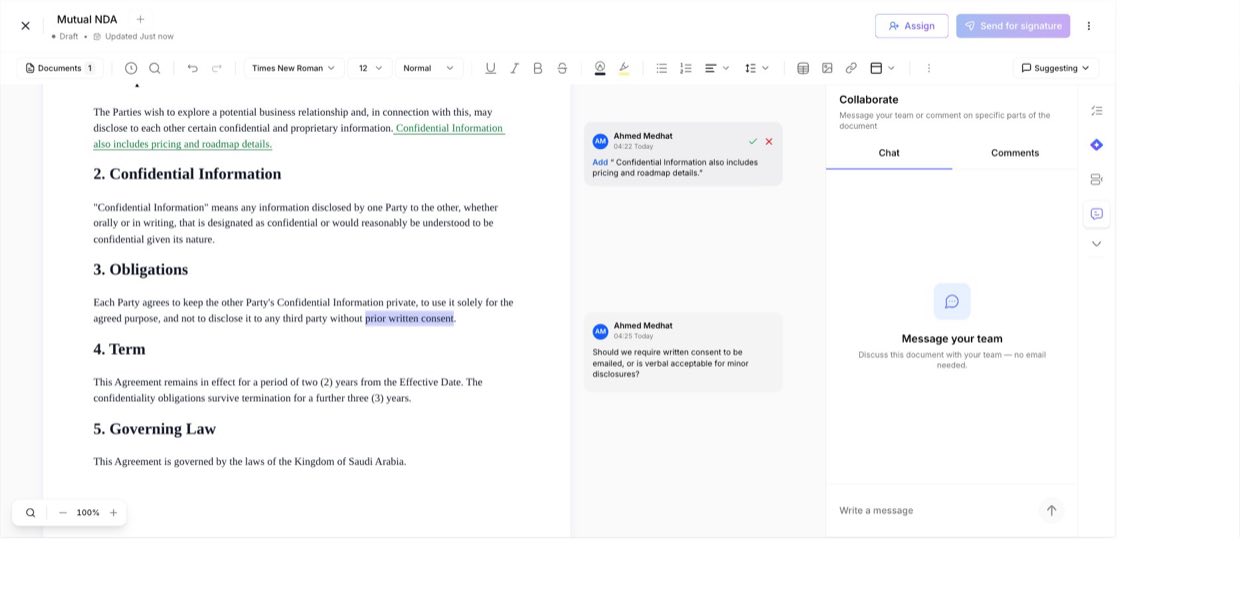
Task: Switch to the Chat tab
Action: pos(889,153)
